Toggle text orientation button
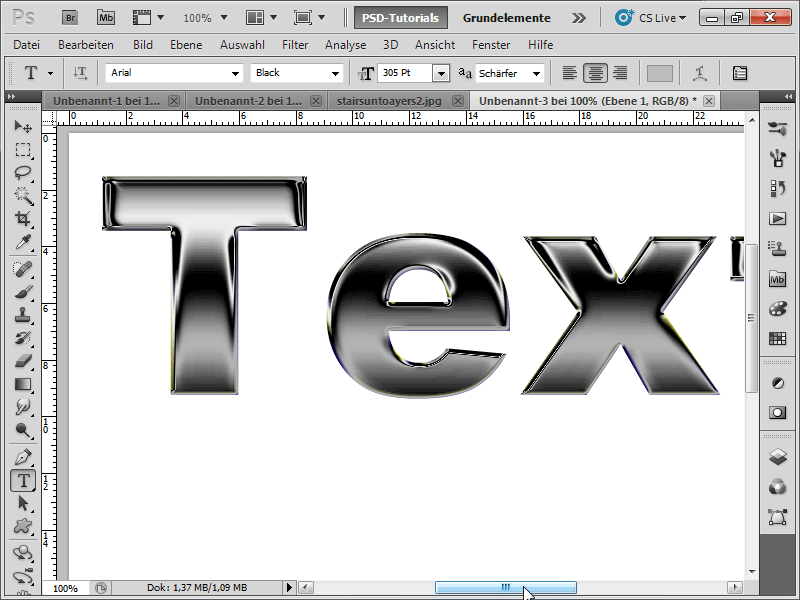 [80, 73]
